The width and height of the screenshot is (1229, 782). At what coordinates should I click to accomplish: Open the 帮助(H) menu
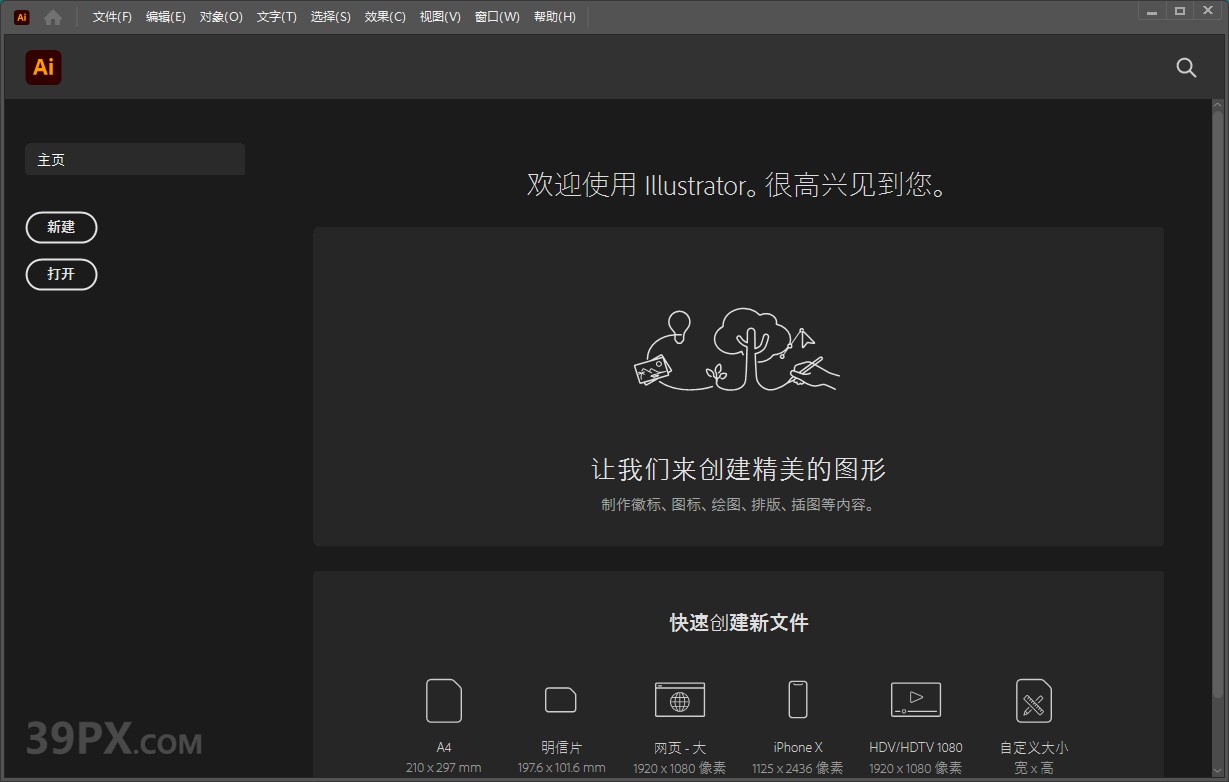point(555,17)
